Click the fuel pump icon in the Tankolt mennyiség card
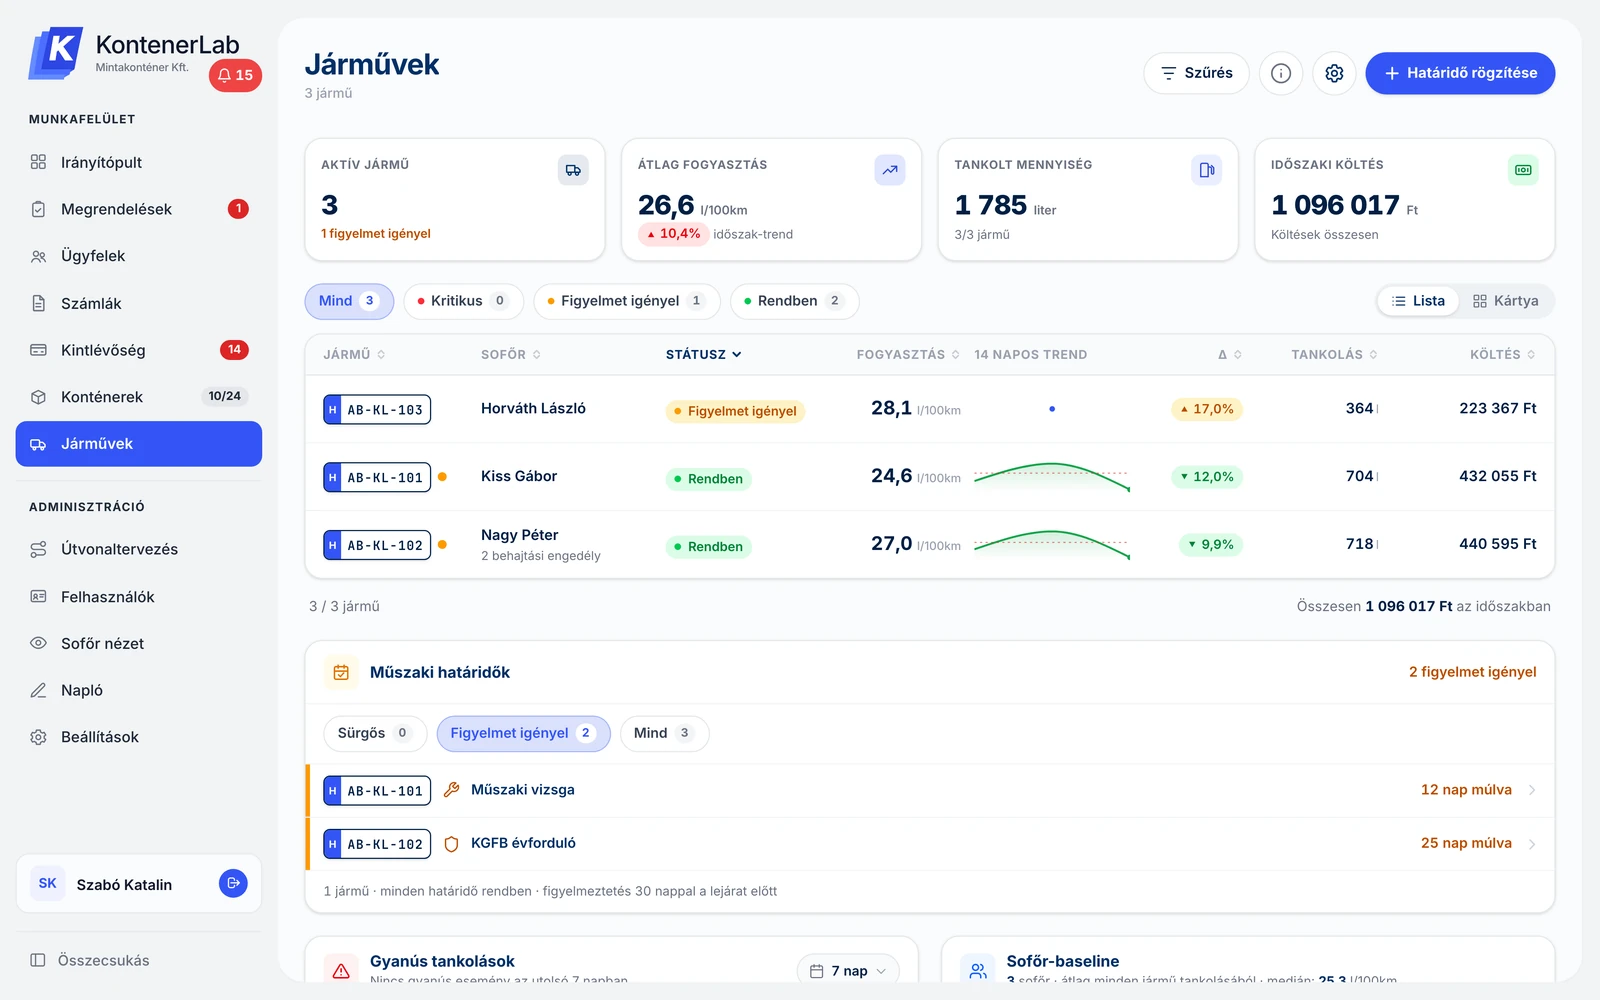Image resolution: width=1600 pixels, height=1000 pixels. point(1207,170)
